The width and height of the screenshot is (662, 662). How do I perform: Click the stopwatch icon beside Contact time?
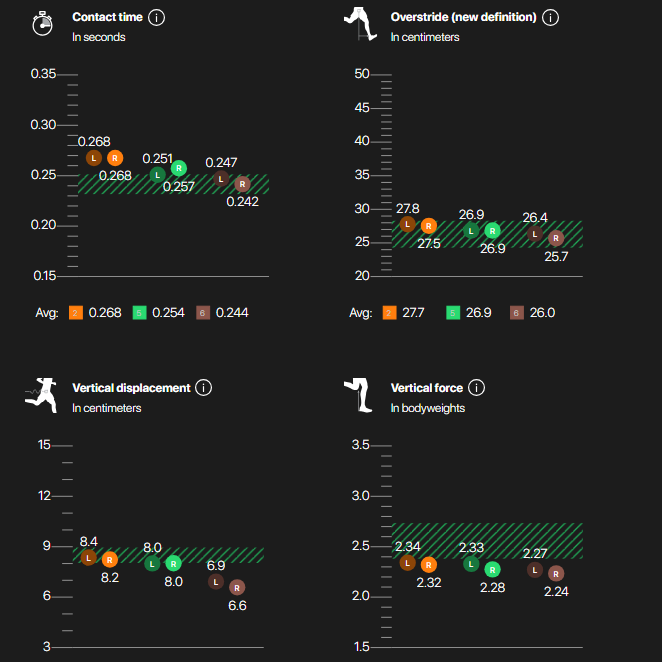pyautogui.click(x=41, y=24)
